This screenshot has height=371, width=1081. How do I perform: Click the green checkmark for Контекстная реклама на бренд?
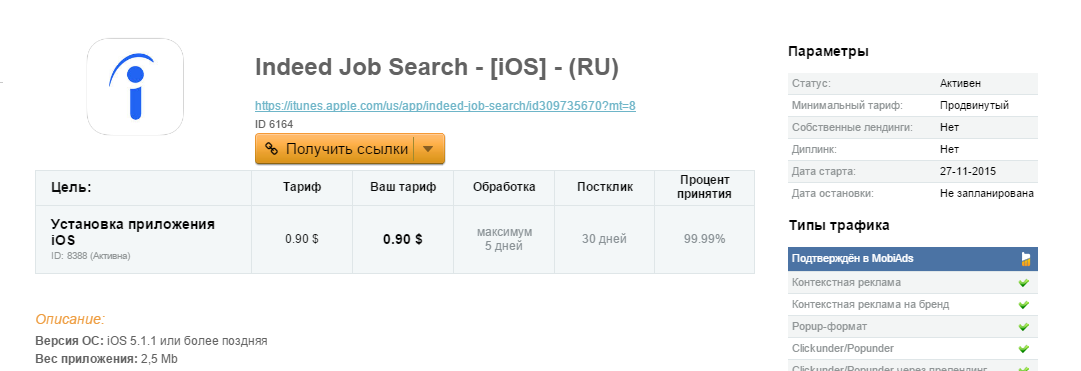coord(1024,305)
